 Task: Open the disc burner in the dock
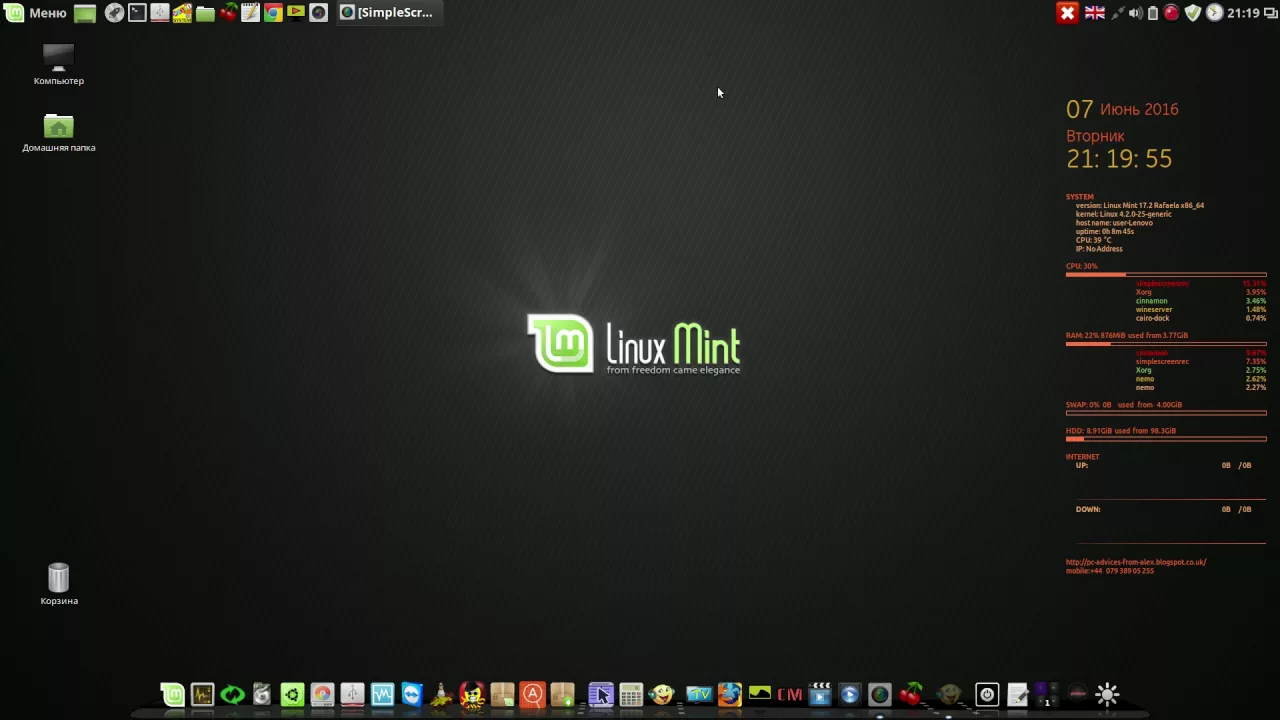click(x=322, y=694)
